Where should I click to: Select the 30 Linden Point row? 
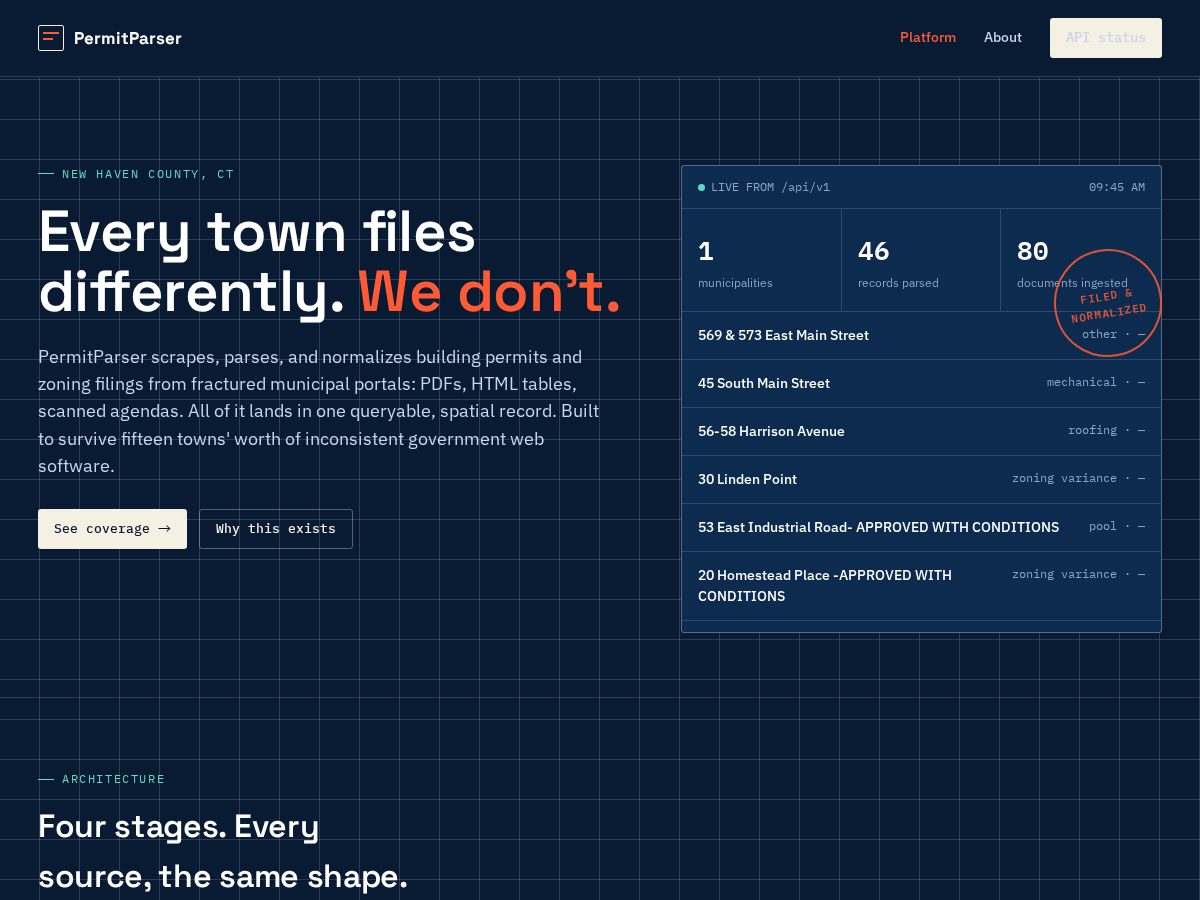(921, 480)
